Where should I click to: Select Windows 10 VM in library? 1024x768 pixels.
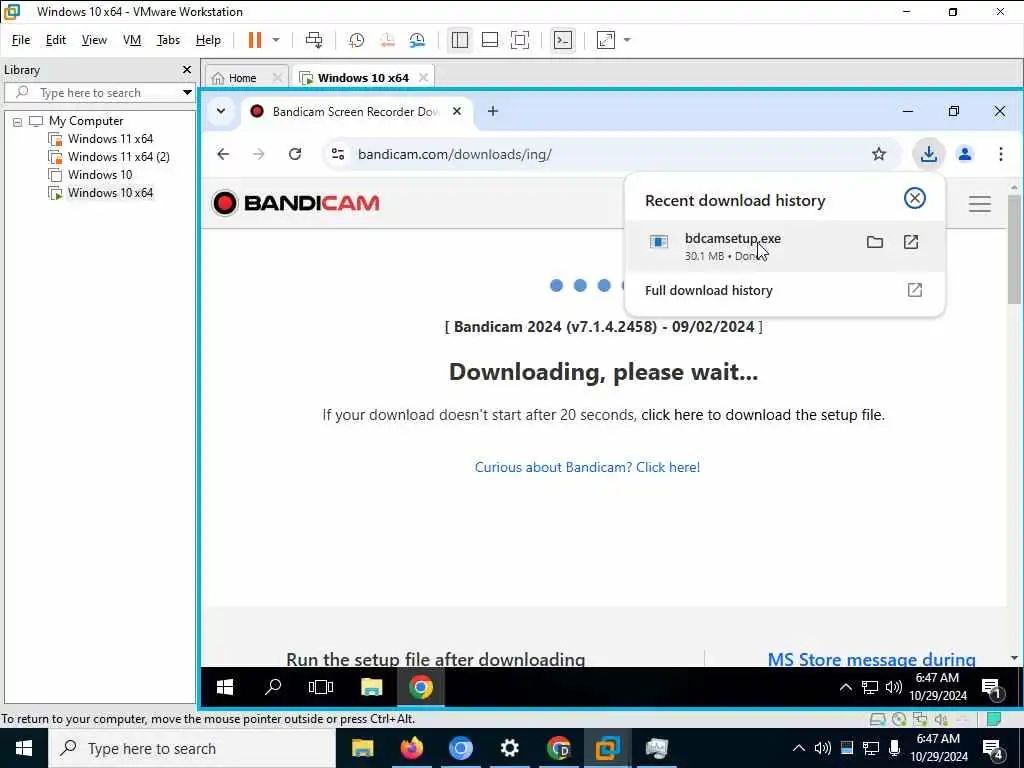point(91,174)
